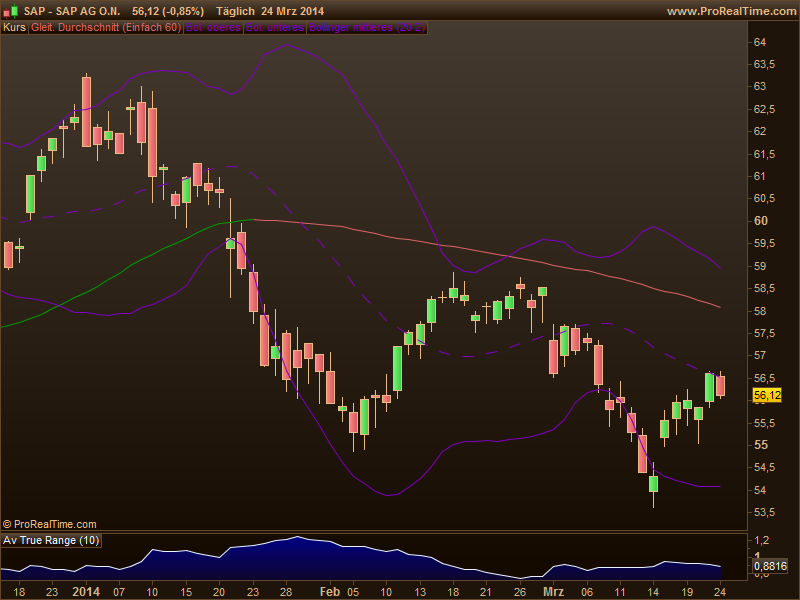Select the Bol. unteres indicator label

[x=275, y=28]
